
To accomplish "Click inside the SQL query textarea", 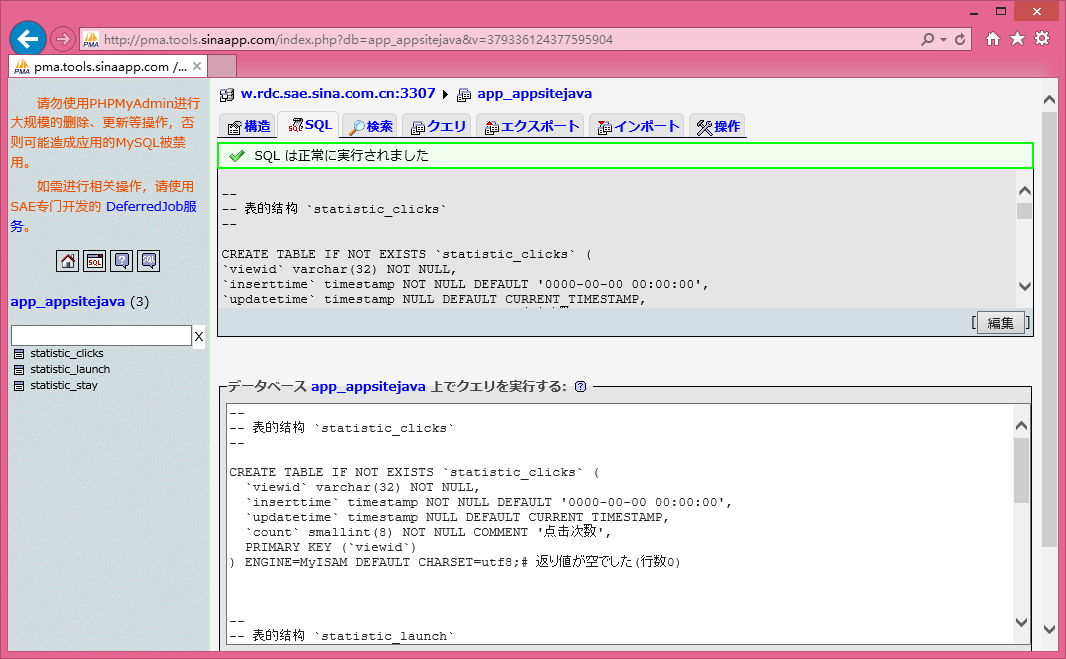I will pyautogui.click(x=619, y=524).
